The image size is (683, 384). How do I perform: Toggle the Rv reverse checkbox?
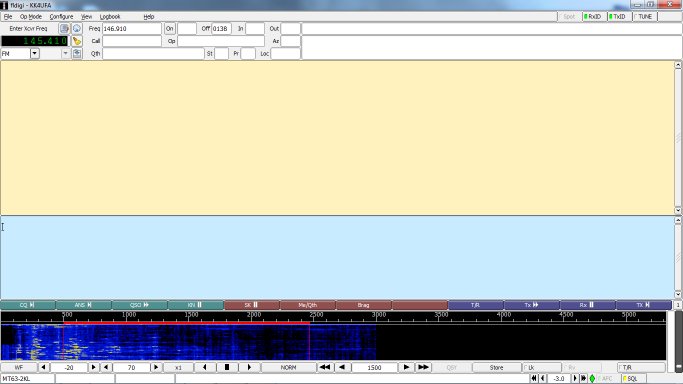tap(582, 367)
